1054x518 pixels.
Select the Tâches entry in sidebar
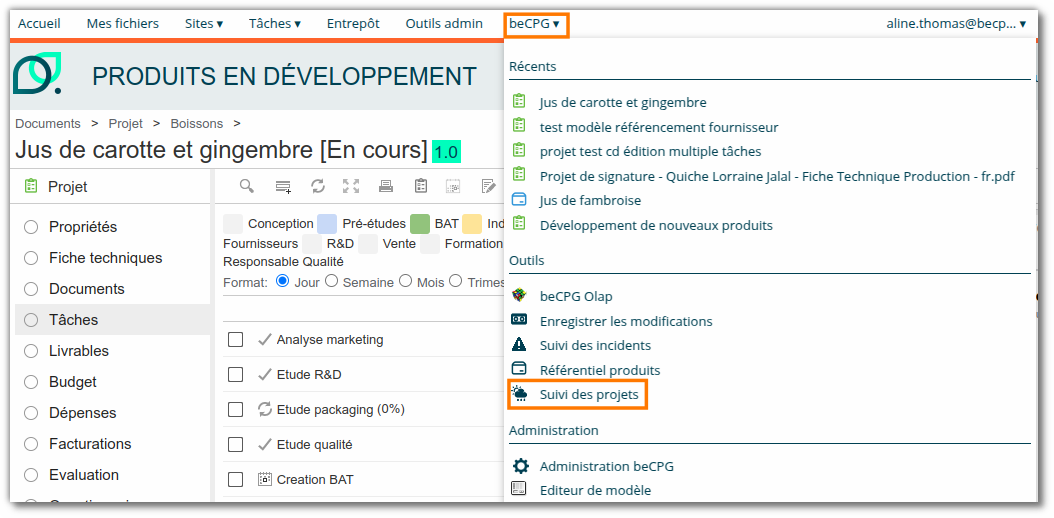112,320
